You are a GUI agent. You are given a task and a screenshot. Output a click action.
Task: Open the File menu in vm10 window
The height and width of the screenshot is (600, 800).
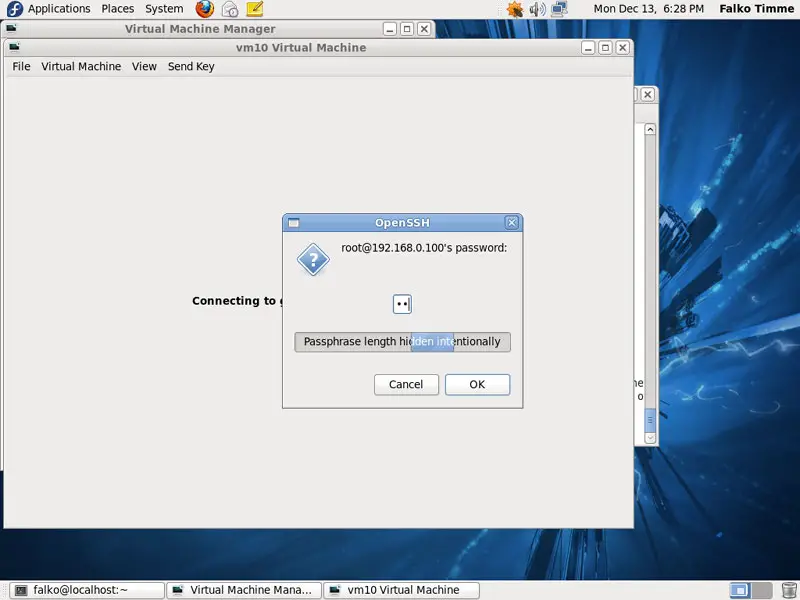21,66
